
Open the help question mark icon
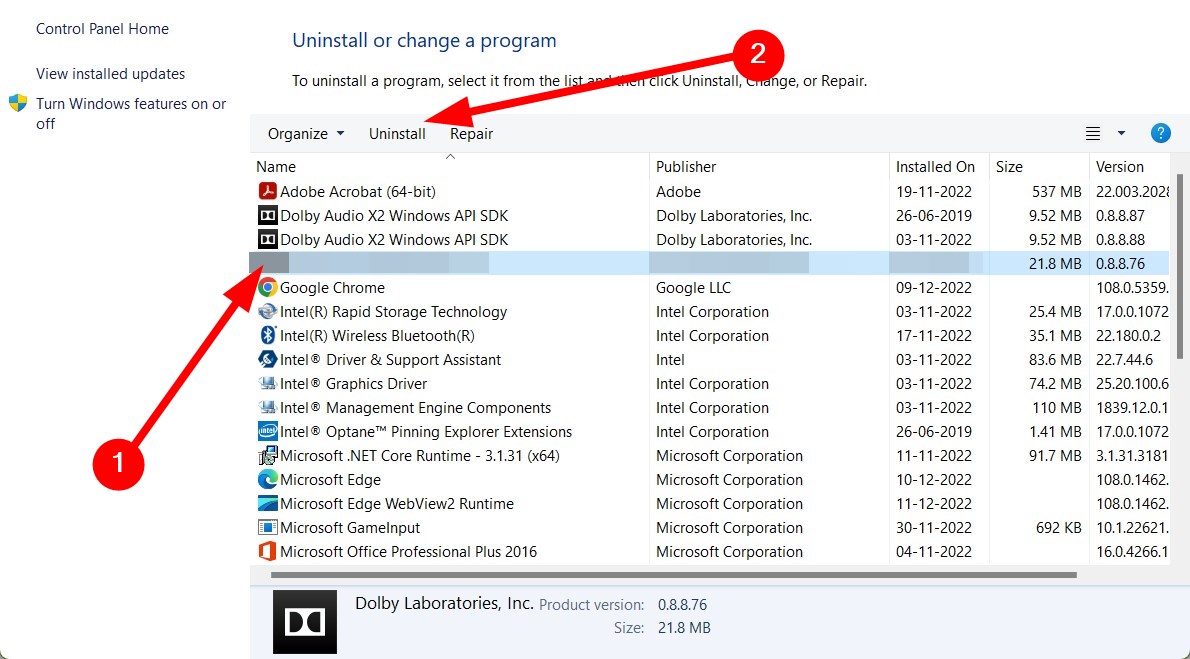tap(1160, 133)
